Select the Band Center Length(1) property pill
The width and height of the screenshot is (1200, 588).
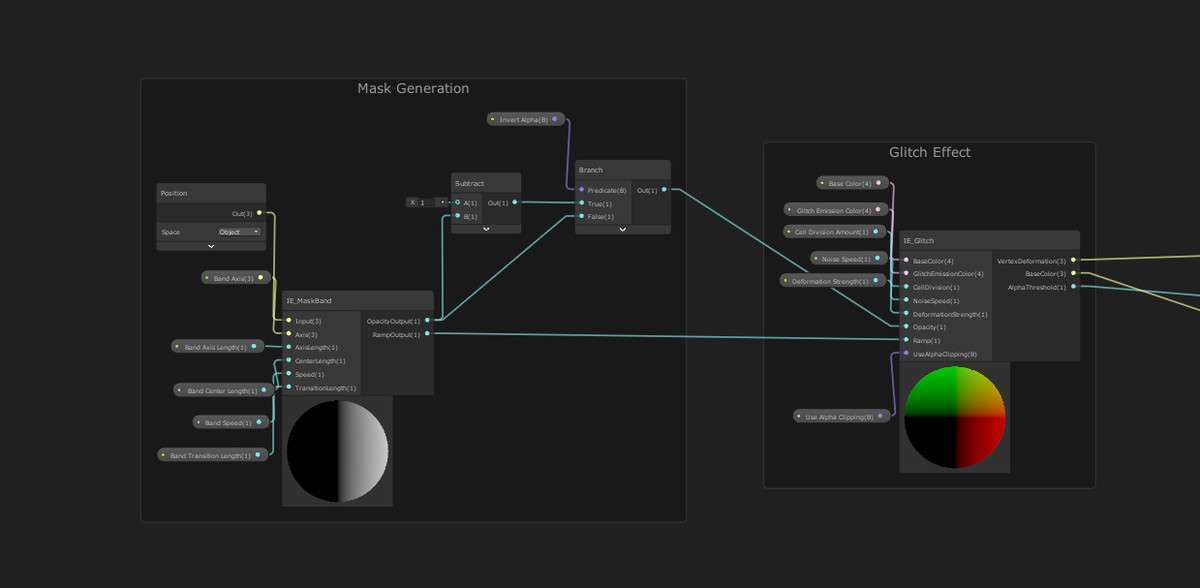[221, 390]
